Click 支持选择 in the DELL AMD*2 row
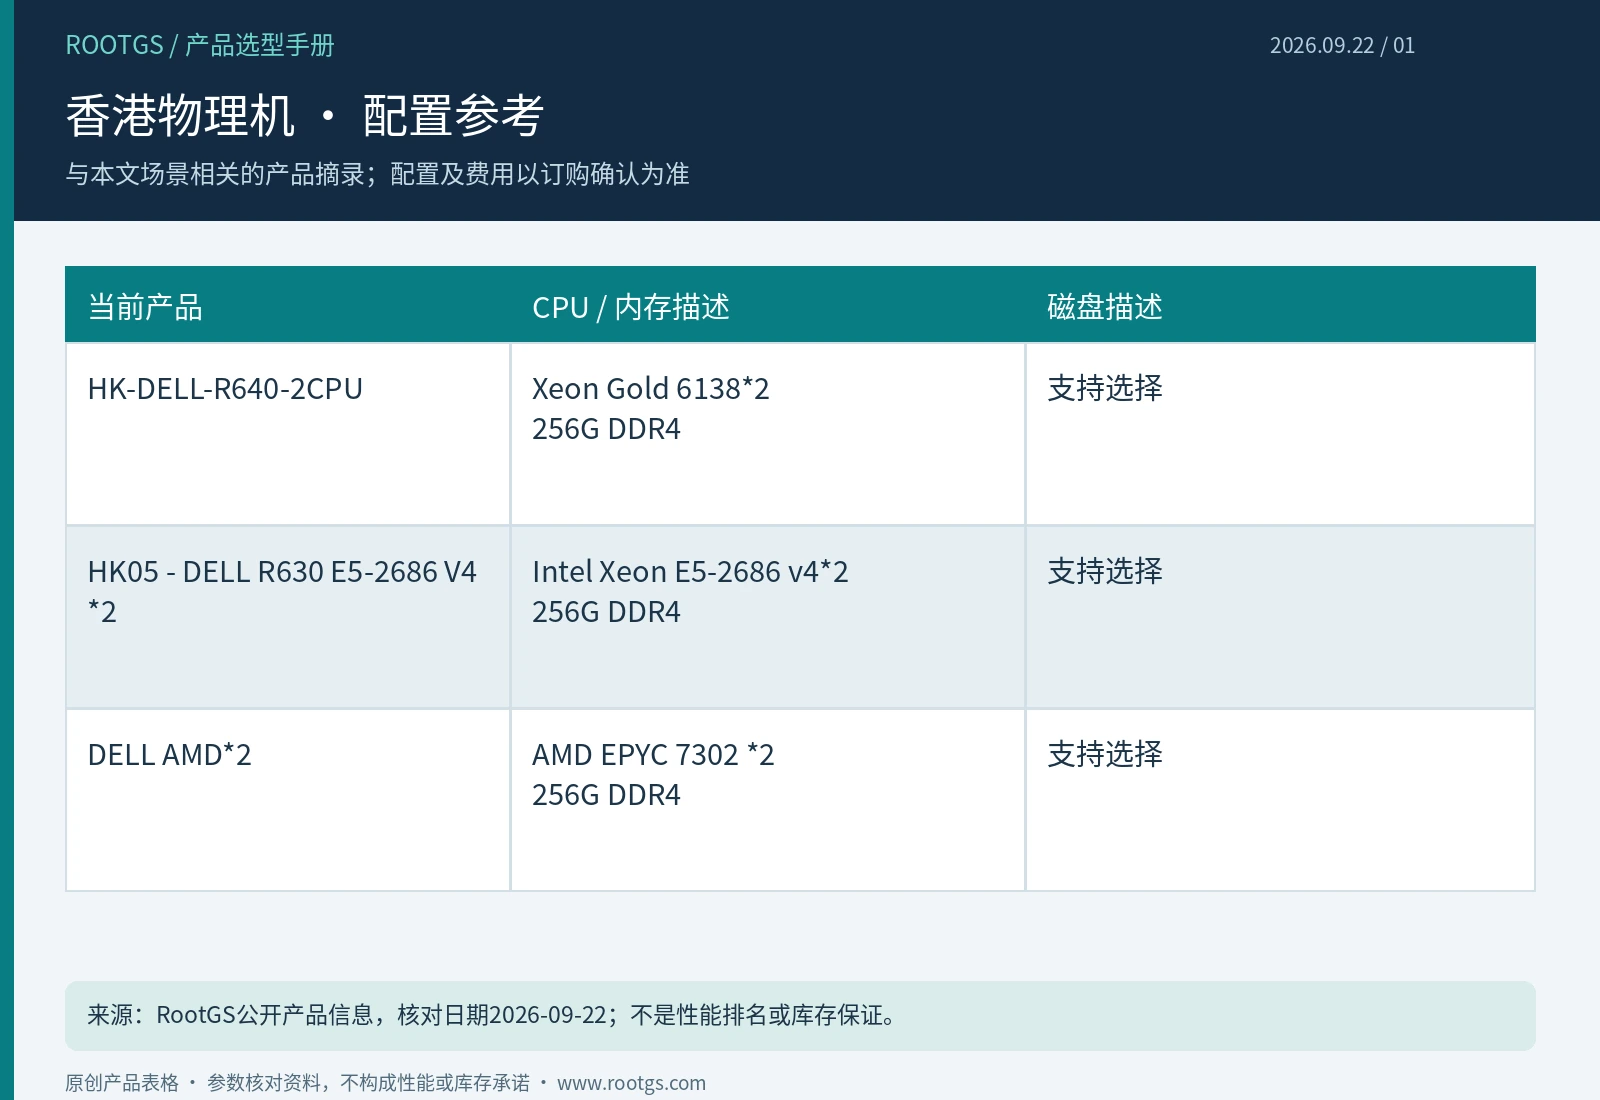 click(x=1105, y=754)
